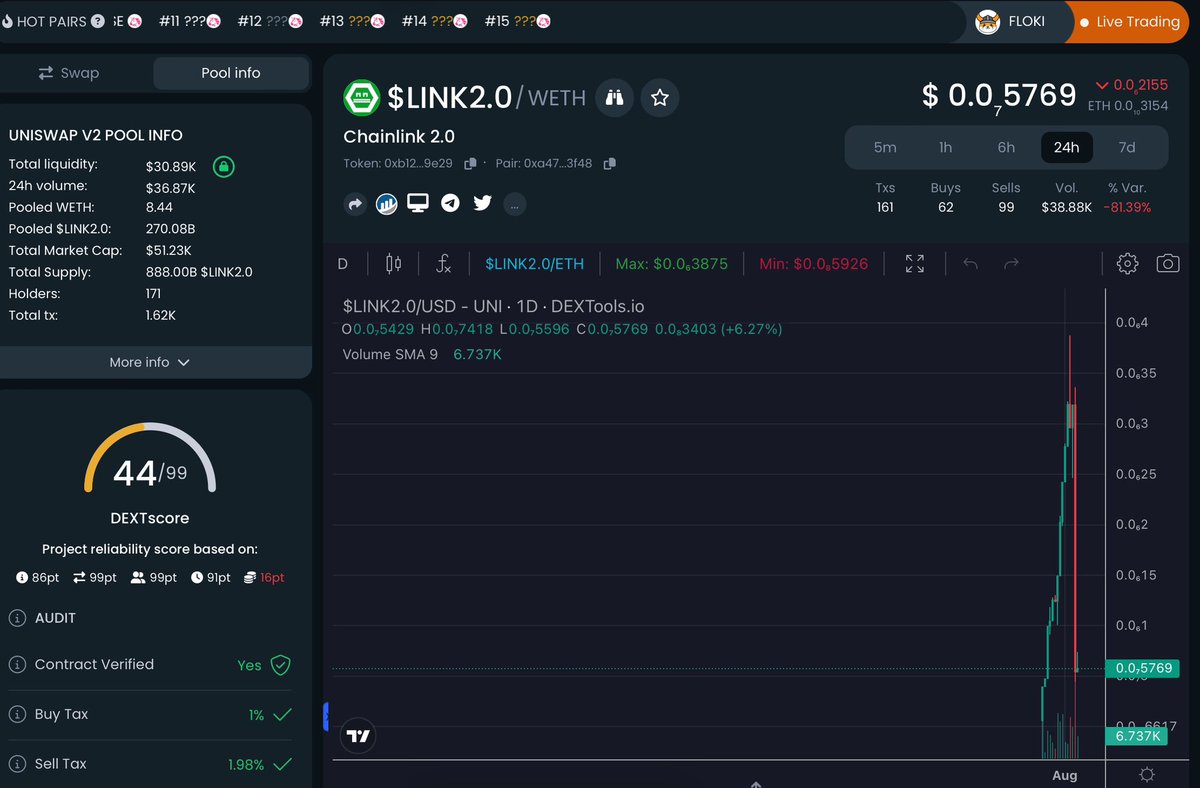1200x788 pixels.
Task: Click the 99pt holders score
Action: tap(154, 578)
